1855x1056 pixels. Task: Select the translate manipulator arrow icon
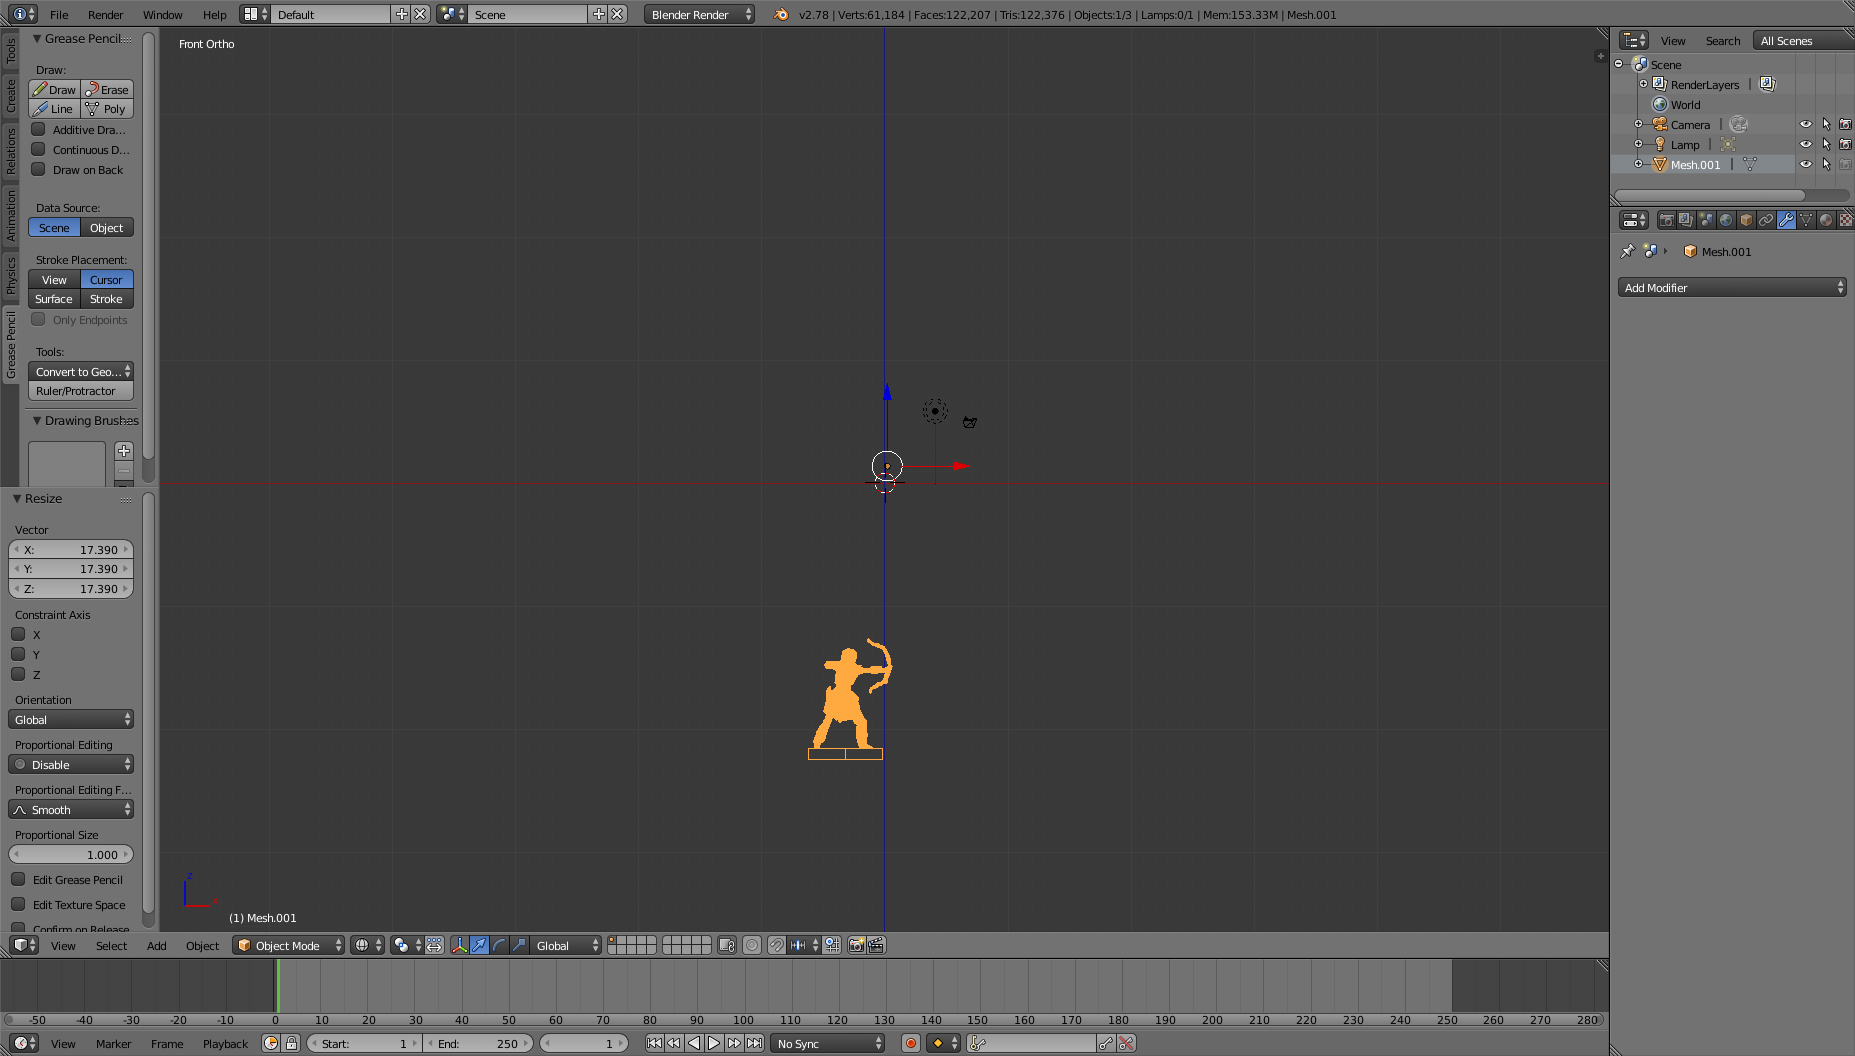(x=479, y=945)
